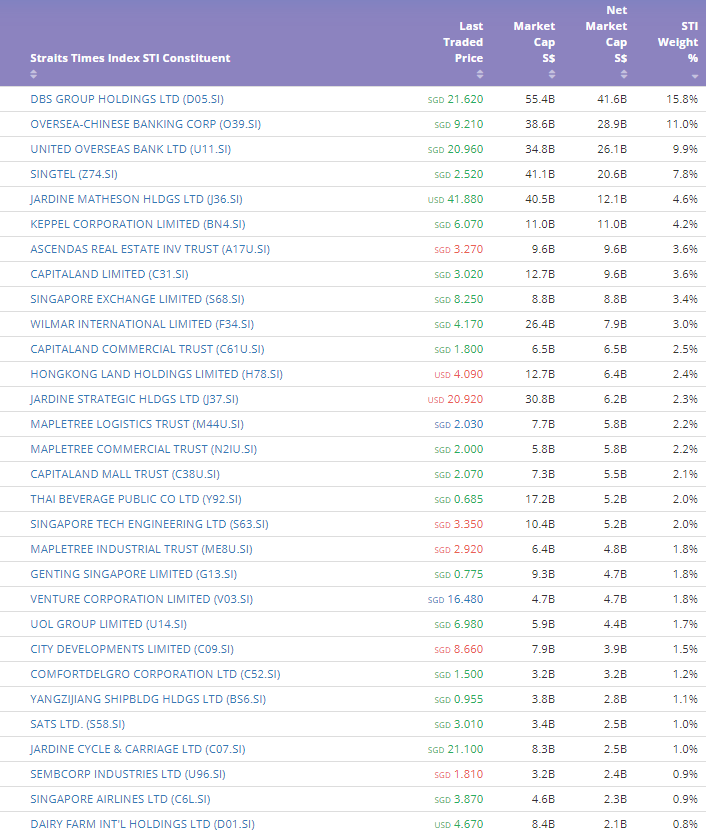Open VENTURE CORPORATION LIMITED (V03.SI)
Image resolution: width=706 pixels, height=835 pixels.
pos(142,600)
